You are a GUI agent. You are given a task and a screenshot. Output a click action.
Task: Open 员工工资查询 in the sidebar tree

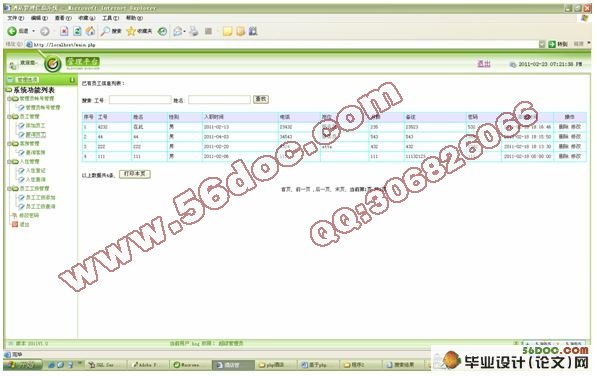(x=40, y=207)
